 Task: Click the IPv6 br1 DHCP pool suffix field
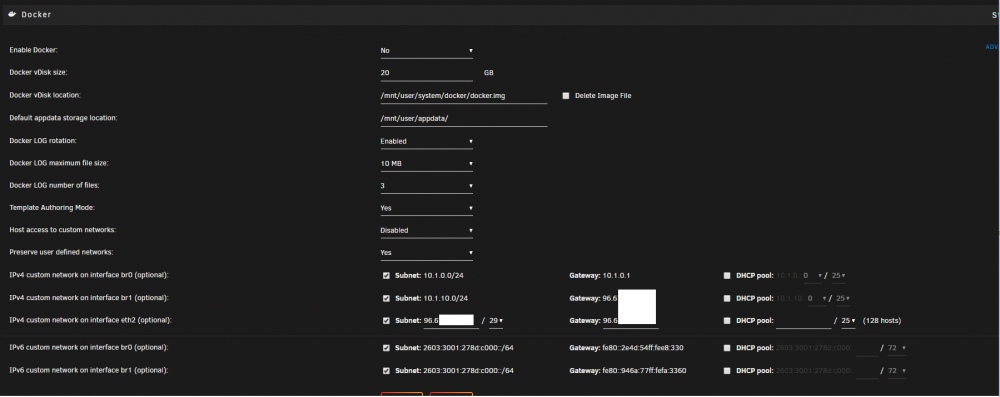pyautogui.click(x=867, y=371)
